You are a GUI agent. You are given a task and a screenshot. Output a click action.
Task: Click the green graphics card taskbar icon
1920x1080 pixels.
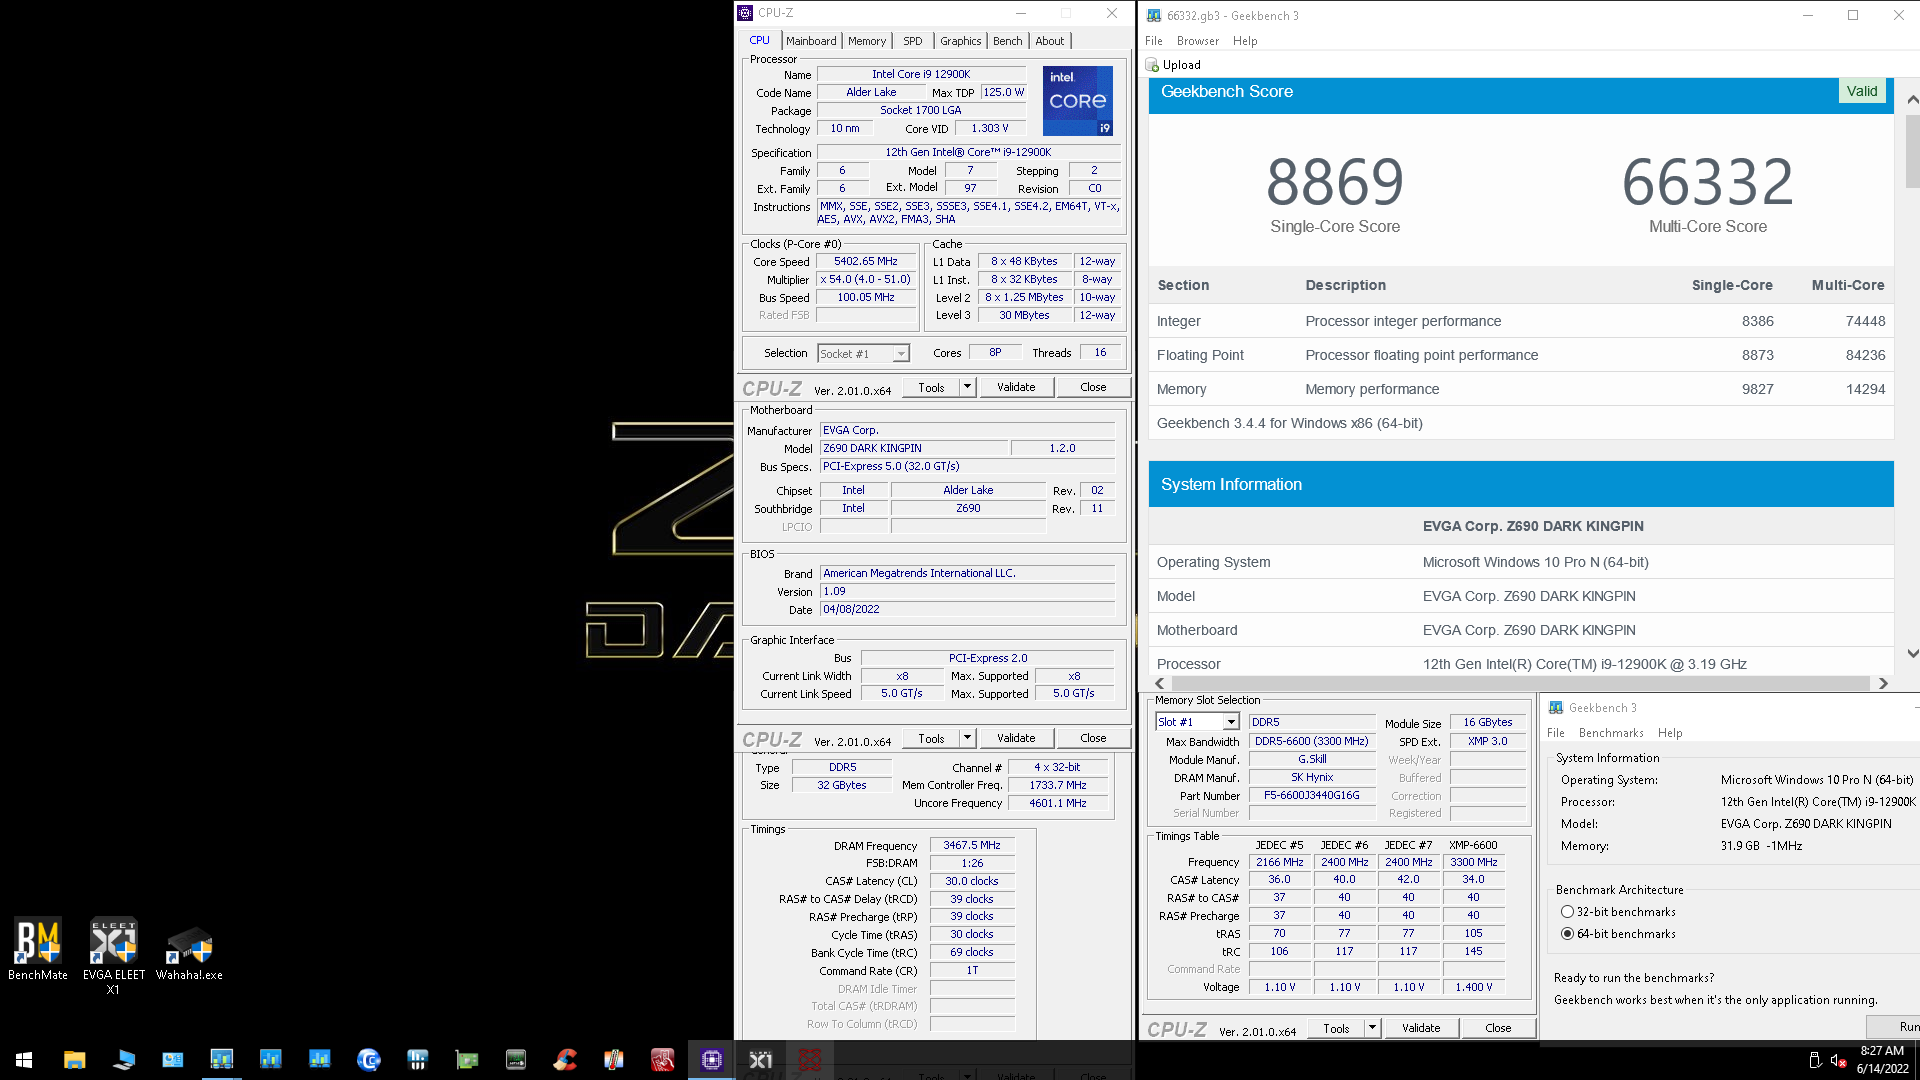coord(467,1060)
